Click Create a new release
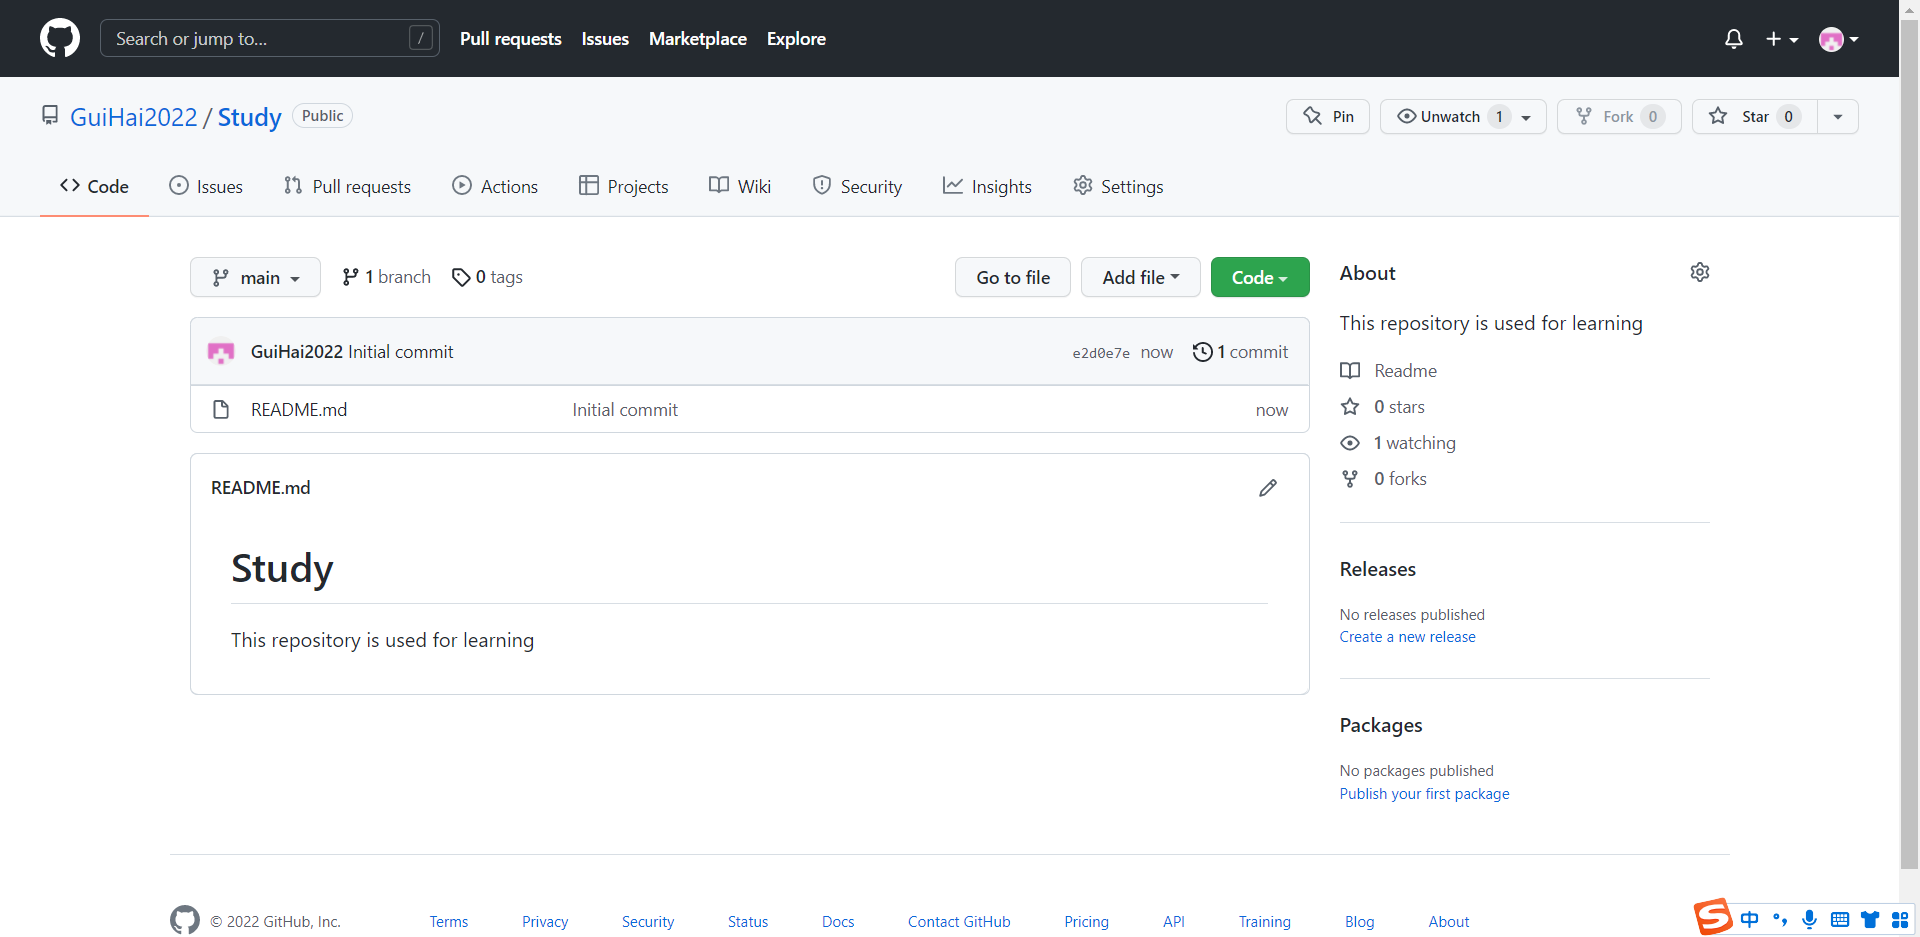 (x=1408, y=637)
